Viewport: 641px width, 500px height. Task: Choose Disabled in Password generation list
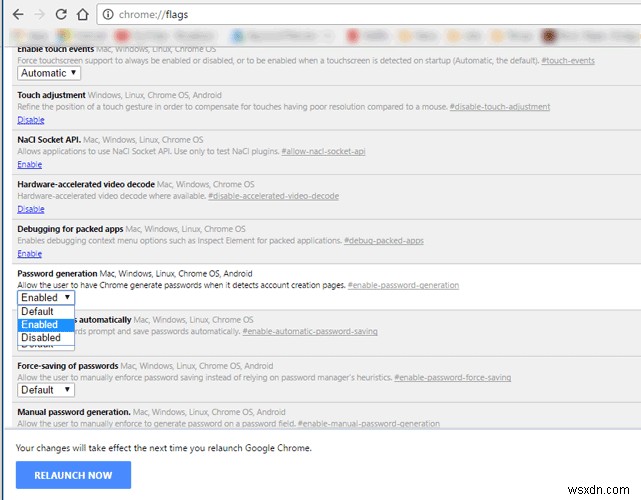pos(46,338)
